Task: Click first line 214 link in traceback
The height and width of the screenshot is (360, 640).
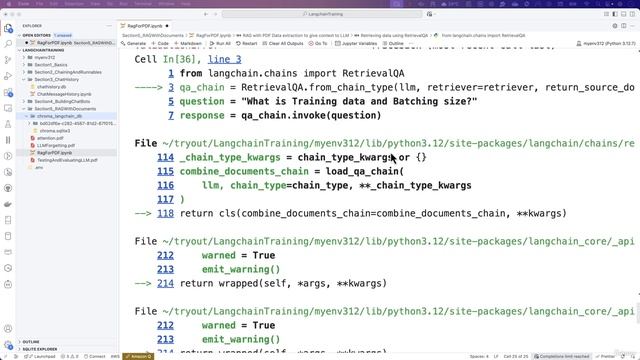Action: (165, 284)
